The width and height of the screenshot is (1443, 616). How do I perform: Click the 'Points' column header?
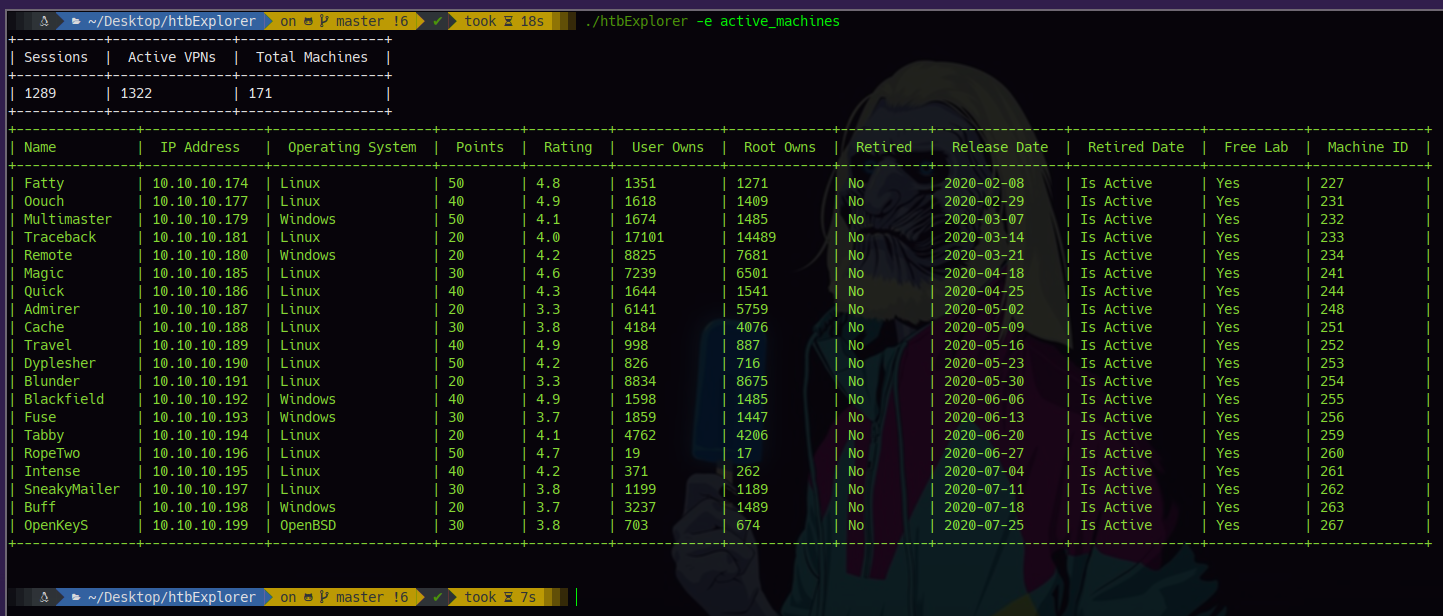pos(480,147)
